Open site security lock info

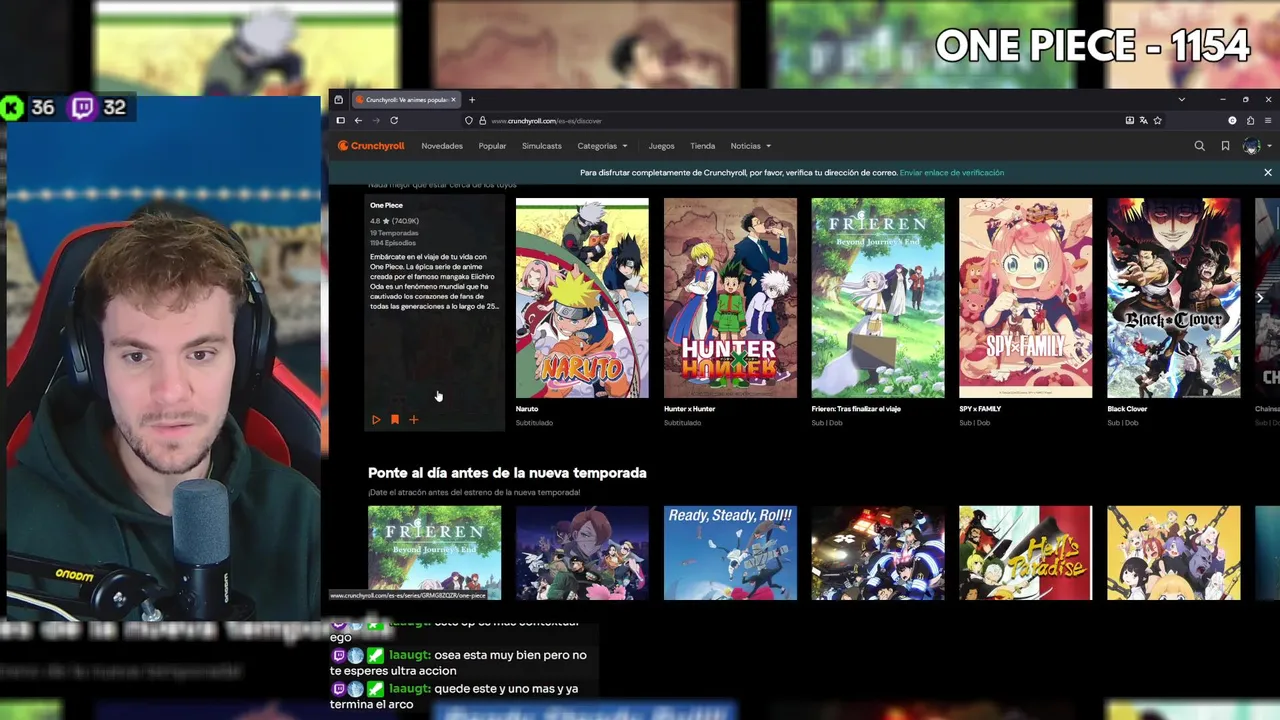click(x=482, y=121)
